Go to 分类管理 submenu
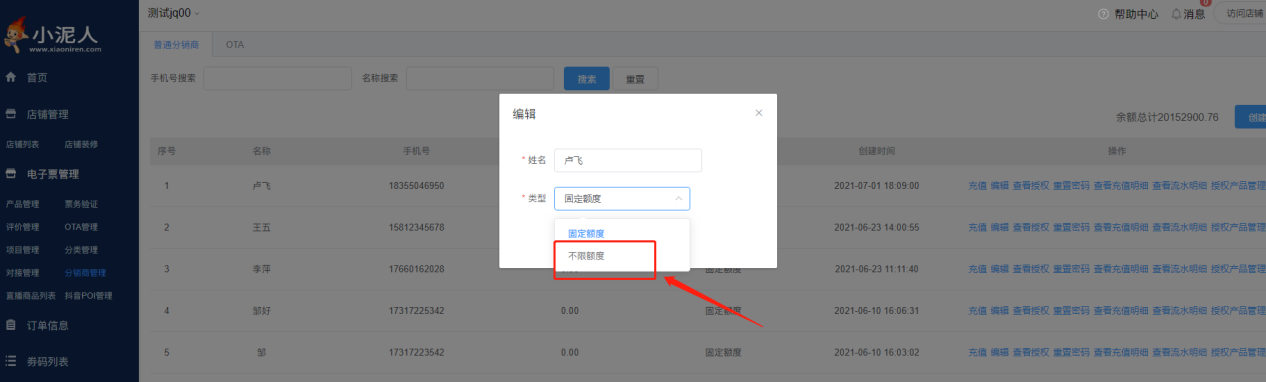The width and height of the screenshot is (1266, 382). pyautogui.click(x=81, y=250)
